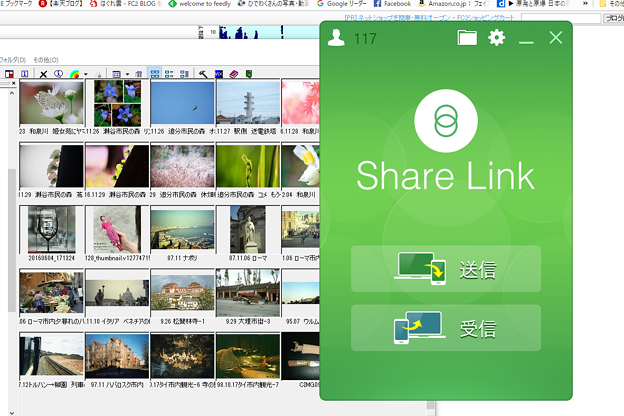Open the butterfly on white flower thumbnail

click(51, 102)
